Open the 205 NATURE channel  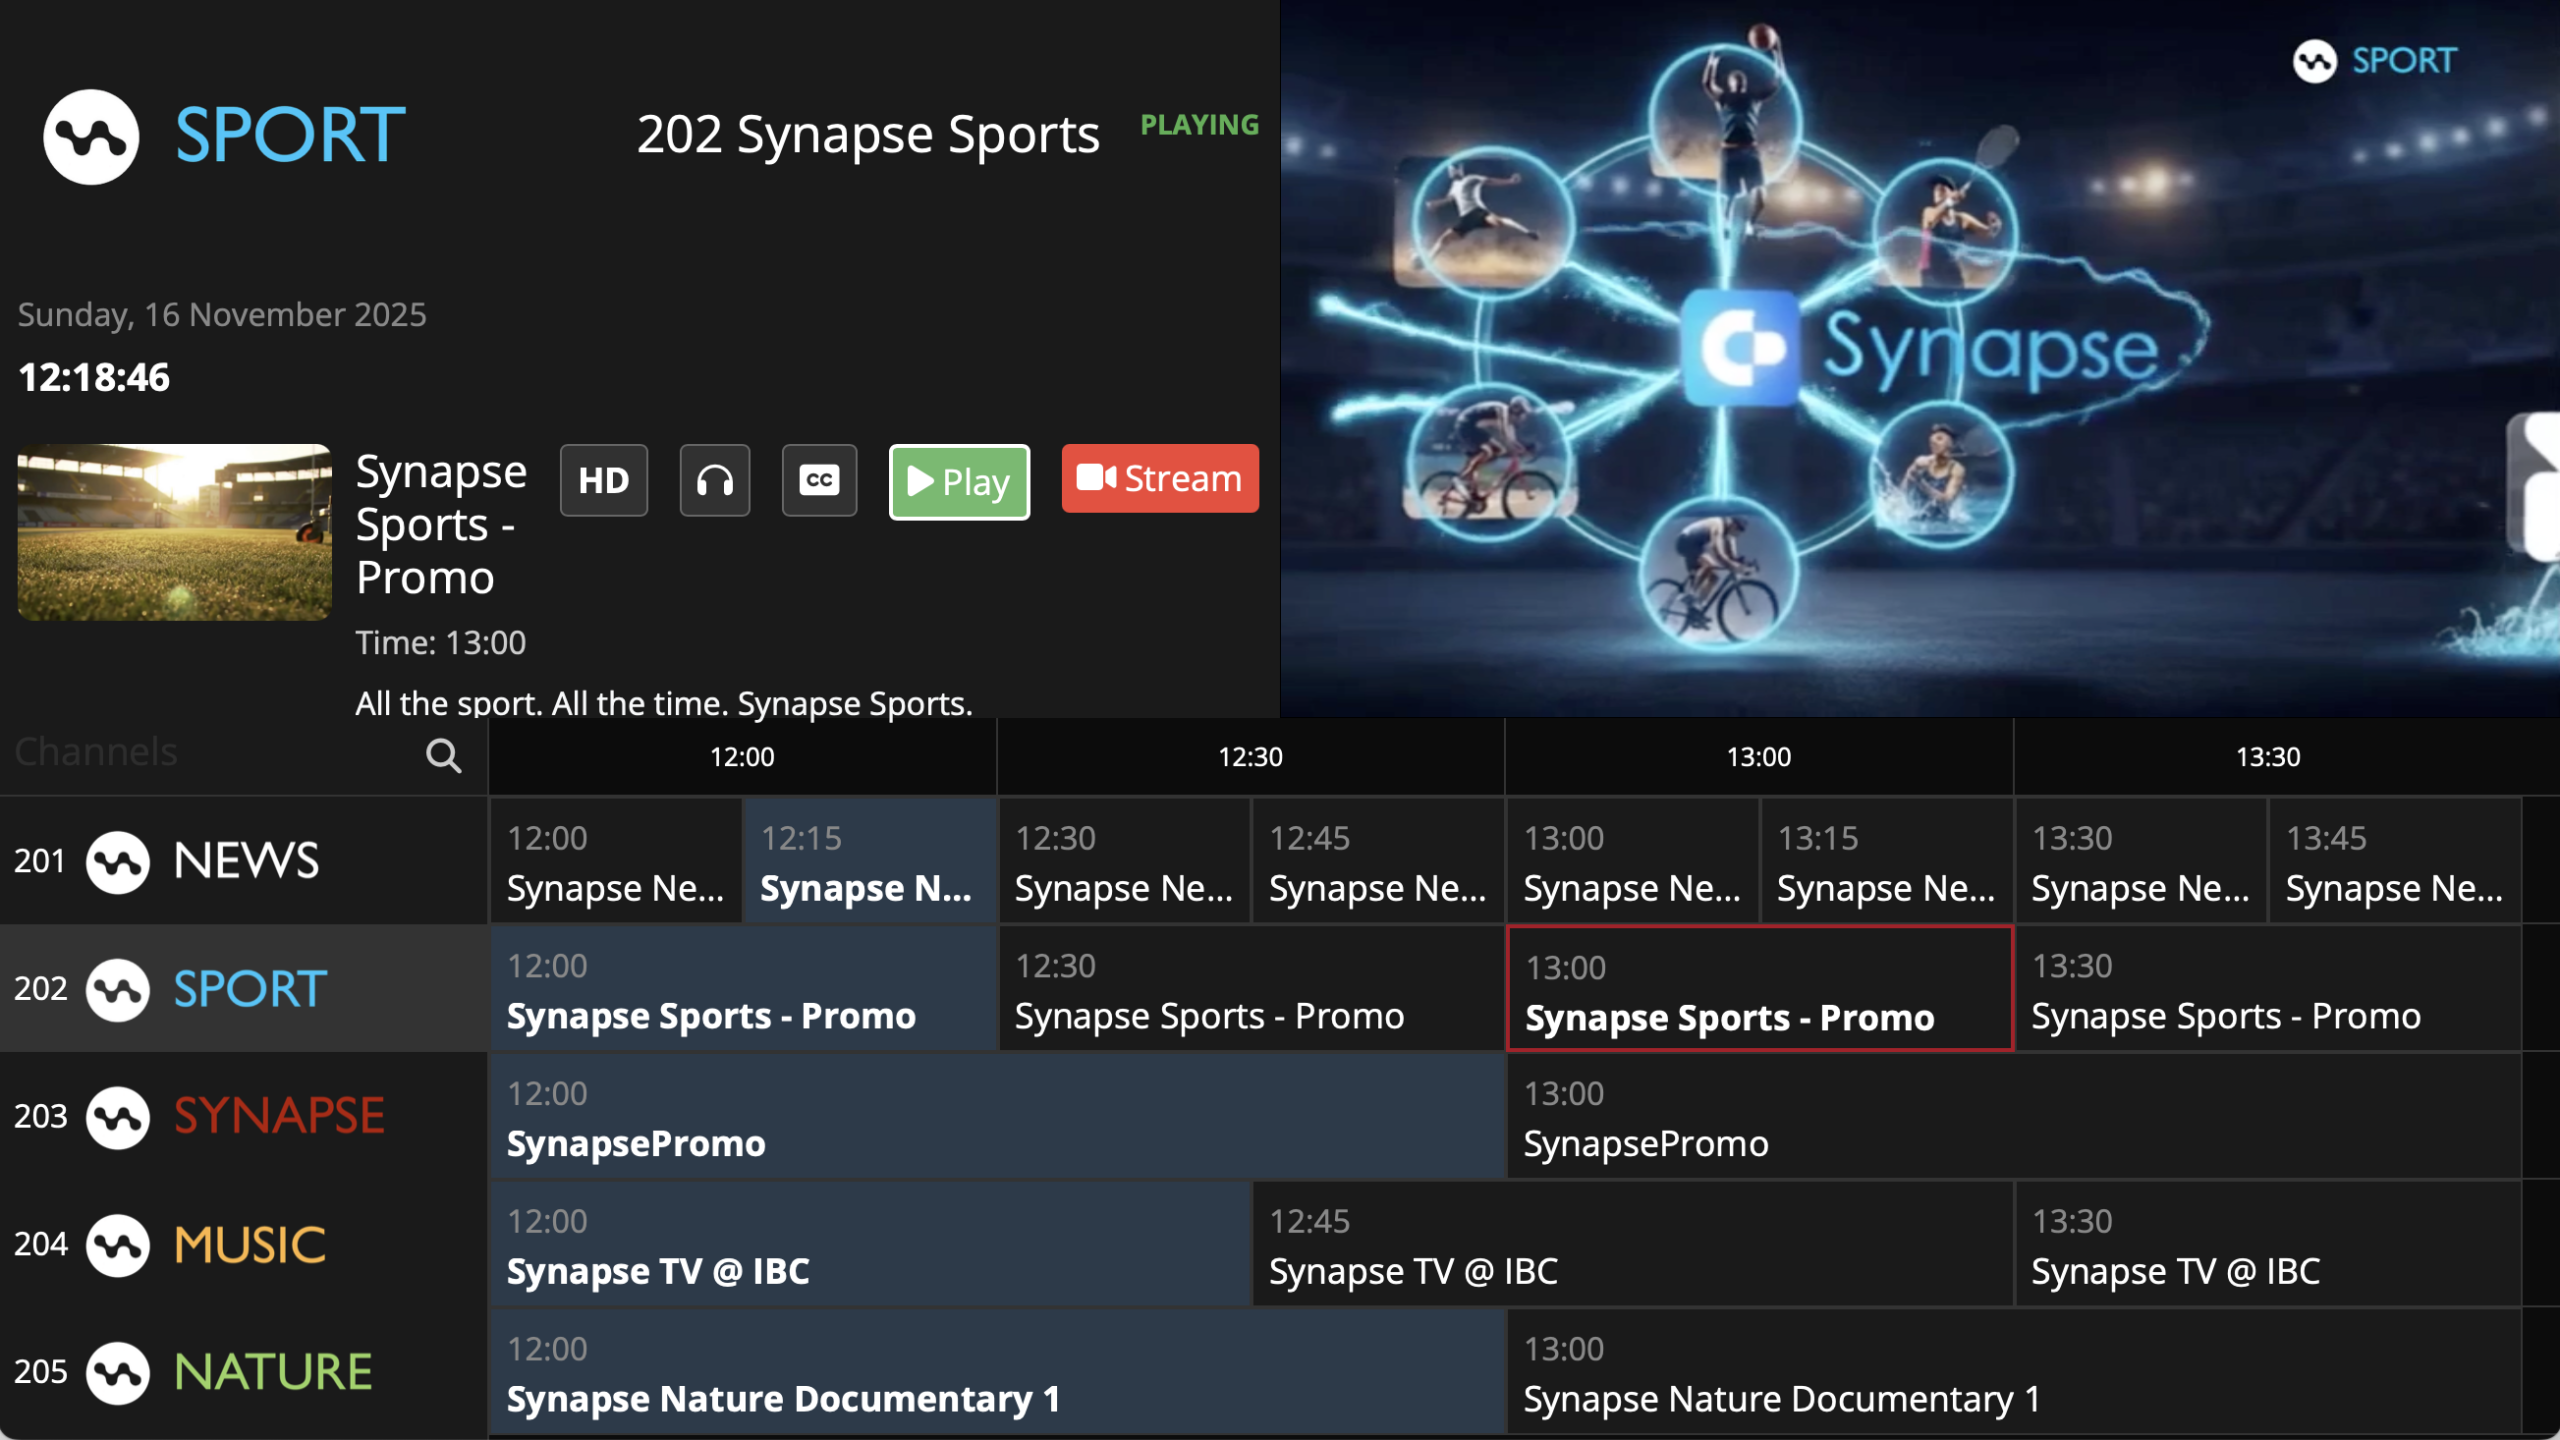click(x=243, y=1372)
